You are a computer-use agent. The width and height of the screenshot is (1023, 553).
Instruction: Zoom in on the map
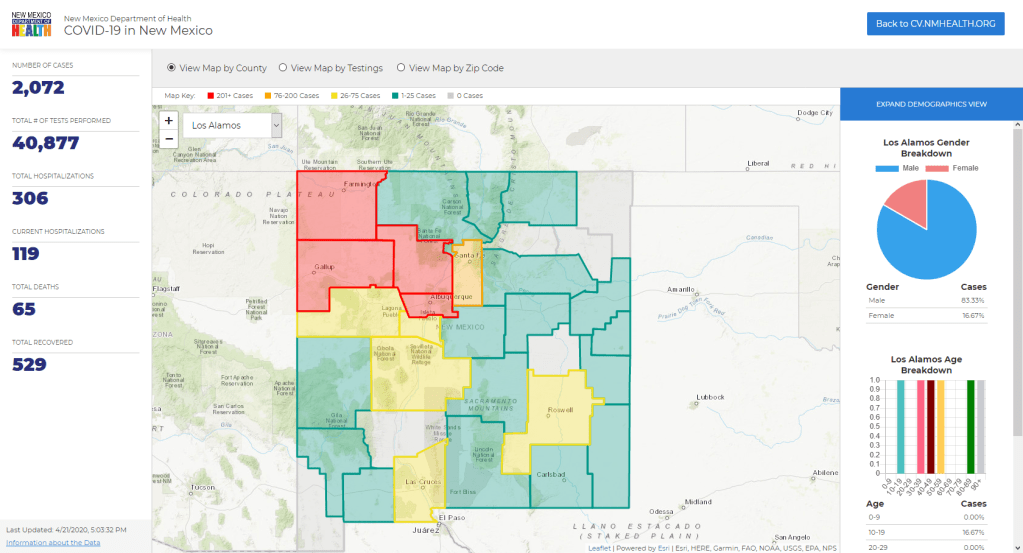pyautogui.click(x=168, y=121)
